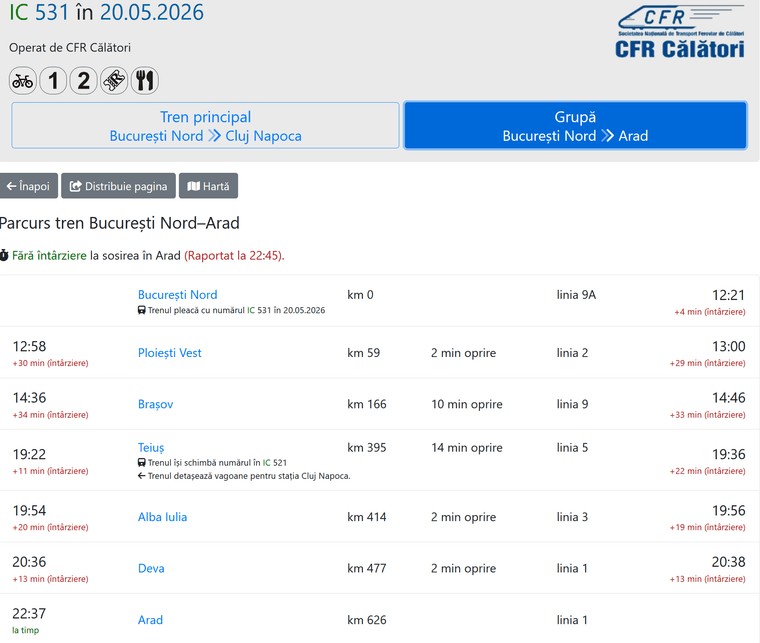Viewport: 760px width, 643px height.
Task: Click departure time 12:21 at București Nord
Action: pos(728,295)
